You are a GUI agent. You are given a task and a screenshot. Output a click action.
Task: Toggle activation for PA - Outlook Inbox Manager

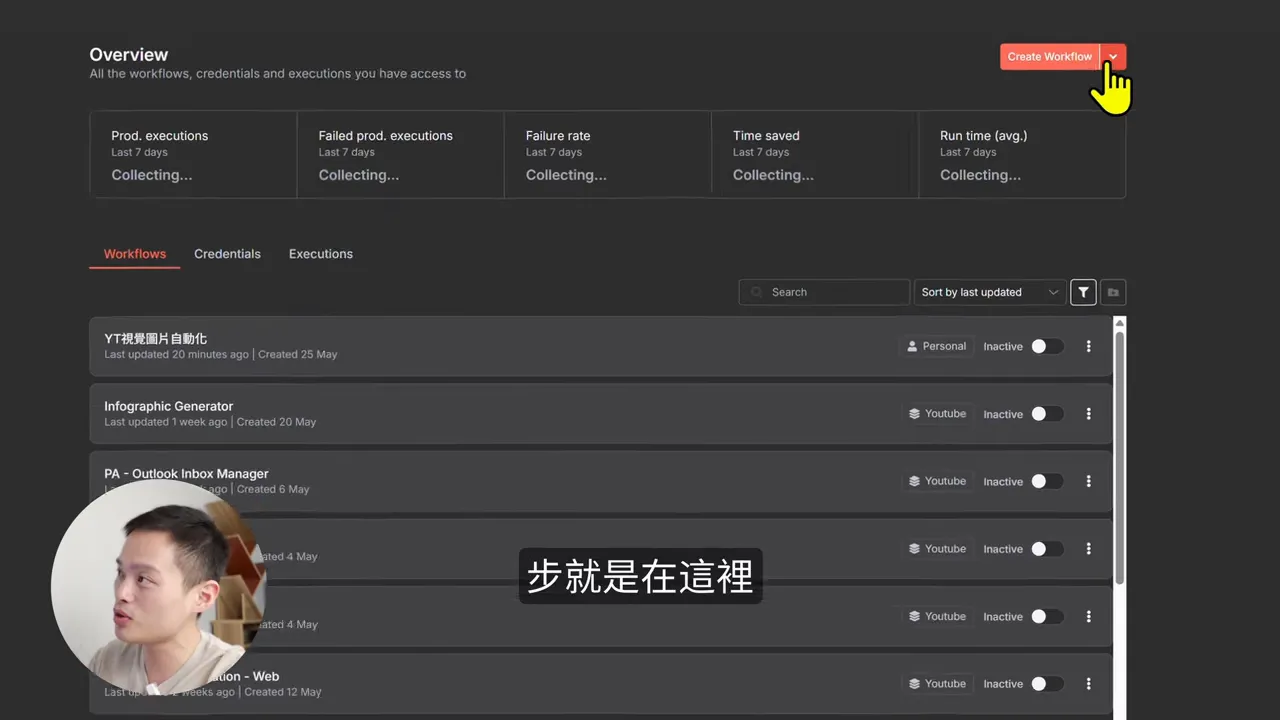tap(1047, 481)
